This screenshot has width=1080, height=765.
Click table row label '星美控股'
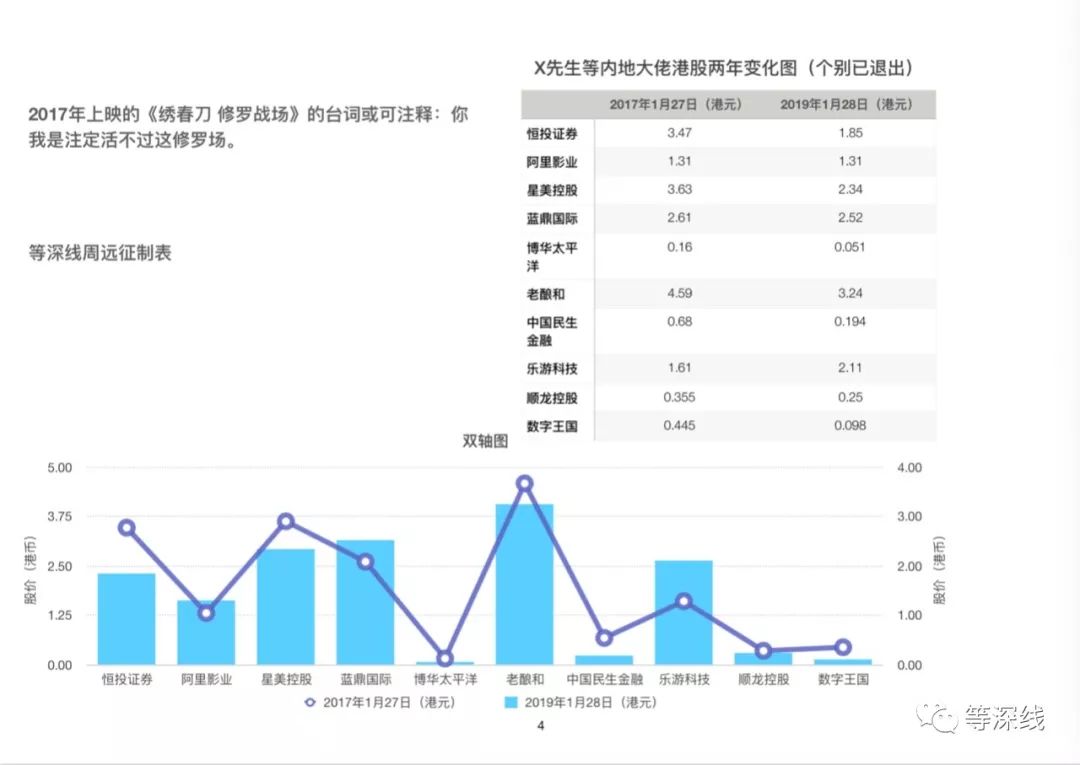coord(552,190)
